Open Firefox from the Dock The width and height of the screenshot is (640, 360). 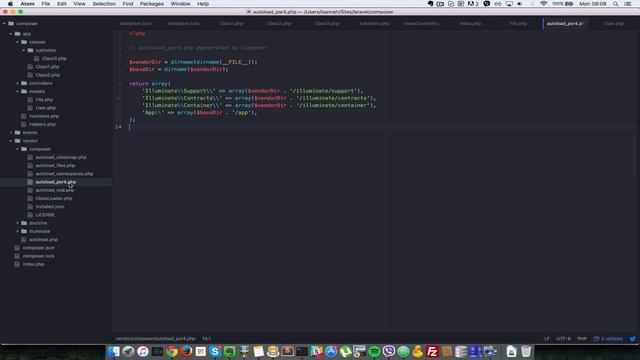(x=187, y=351)
